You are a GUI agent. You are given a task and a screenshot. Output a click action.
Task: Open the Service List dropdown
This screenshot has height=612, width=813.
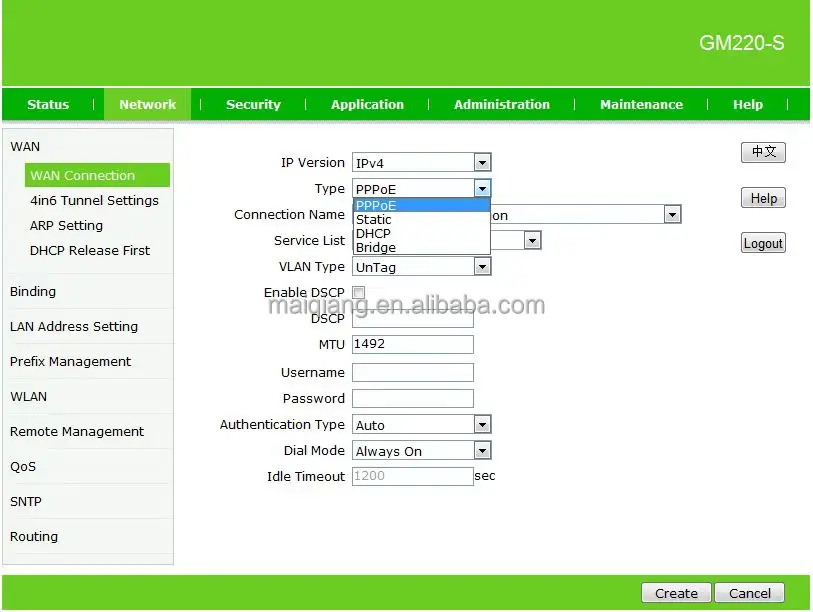click(531, 240)
